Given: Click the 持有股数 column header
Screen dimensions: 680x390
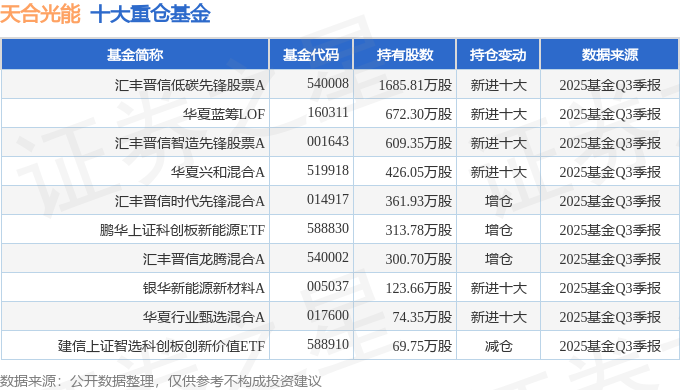Looking at the screenshot, I should [405, 55].
